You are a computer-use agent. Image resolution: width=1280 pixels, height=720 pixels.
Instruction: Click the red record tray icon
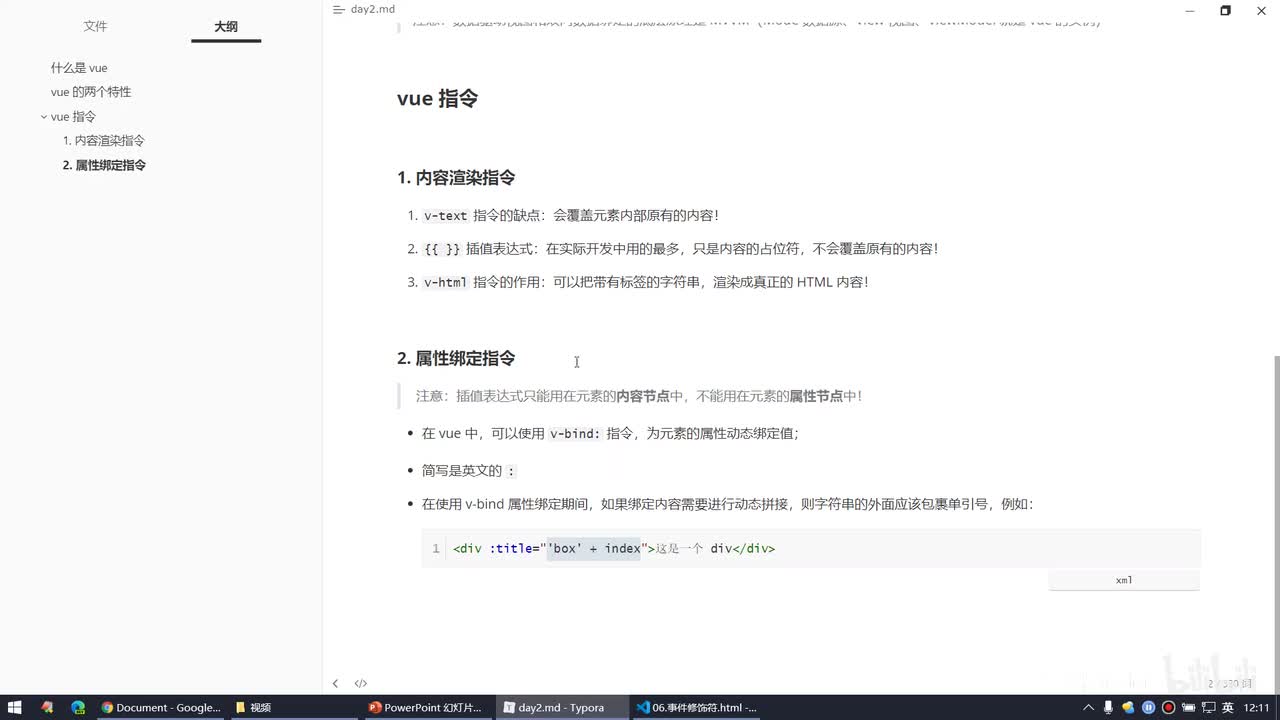click(x=1167, y=707)
